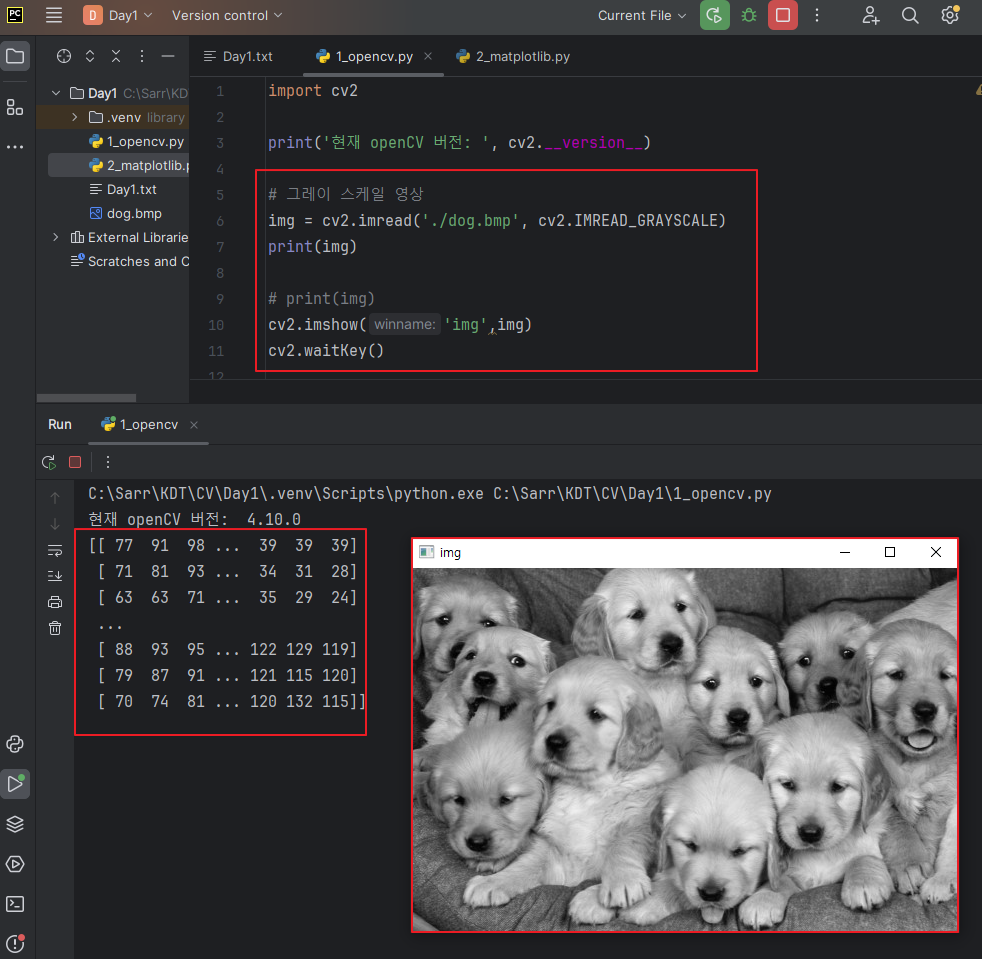The image size is (982, 959).
Task: Select Scratches and Consoles node
Action: tap(129, 261)
